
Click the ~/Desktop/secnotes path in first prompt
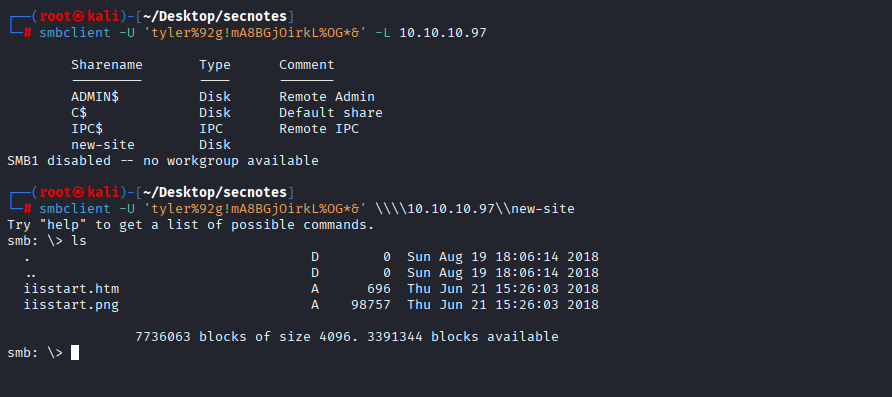(x=215, y=16)
